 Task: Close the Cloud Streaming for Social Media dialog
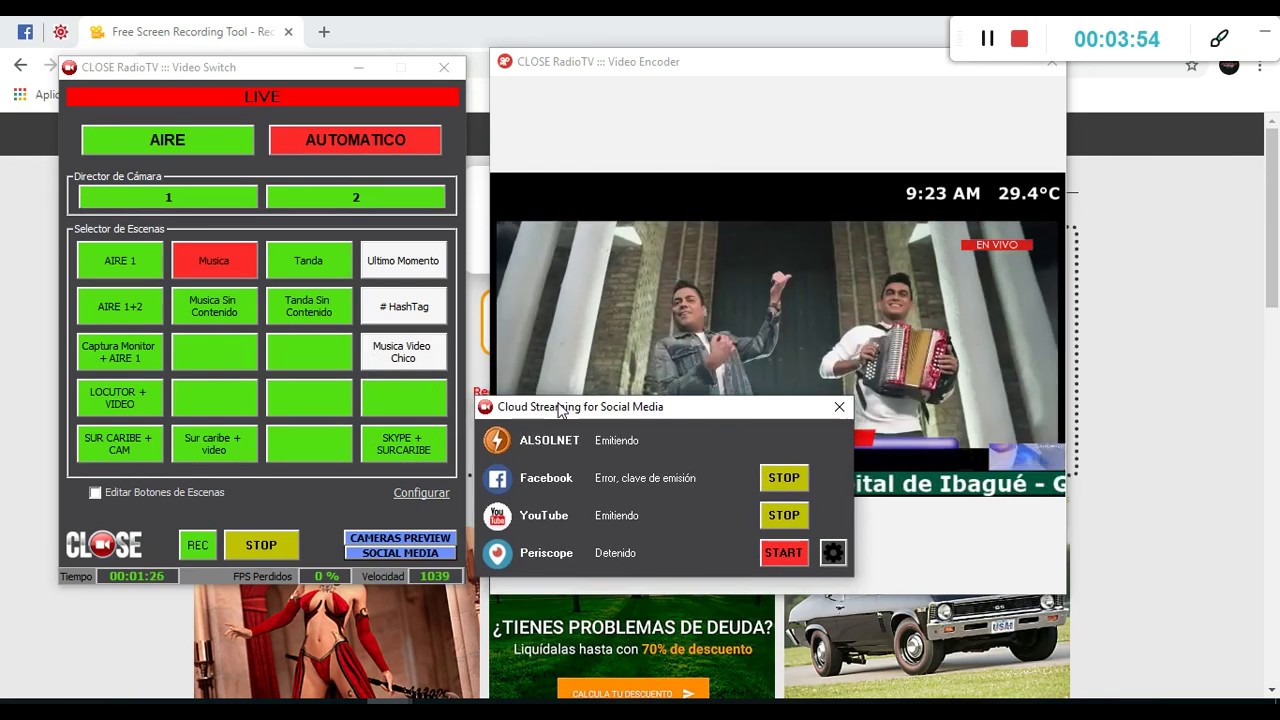click(839, 407)
